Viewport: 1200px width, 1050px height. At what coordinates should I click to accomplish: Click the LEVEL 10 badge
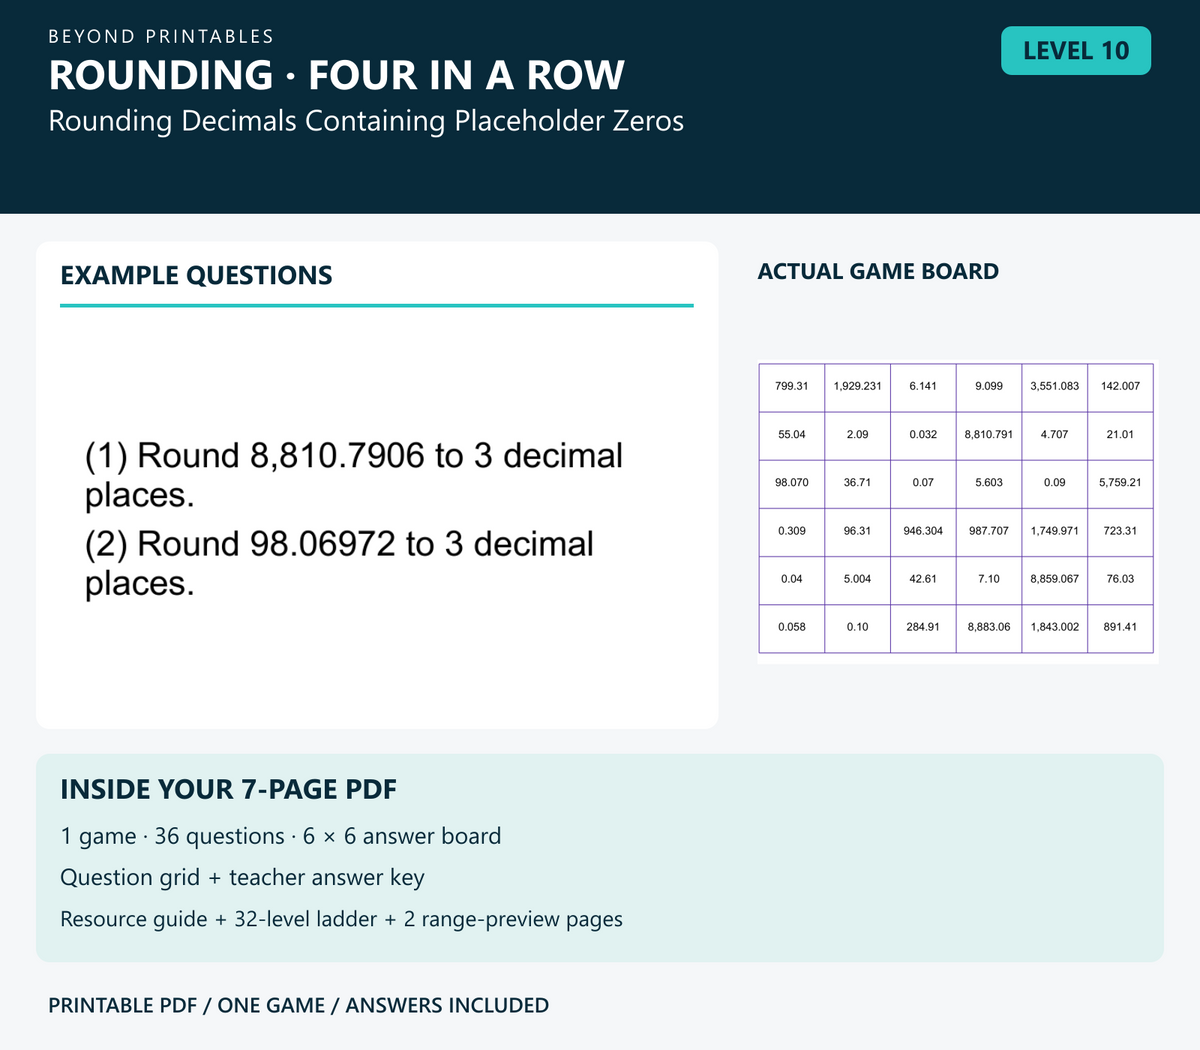(x=1076, y=51)
